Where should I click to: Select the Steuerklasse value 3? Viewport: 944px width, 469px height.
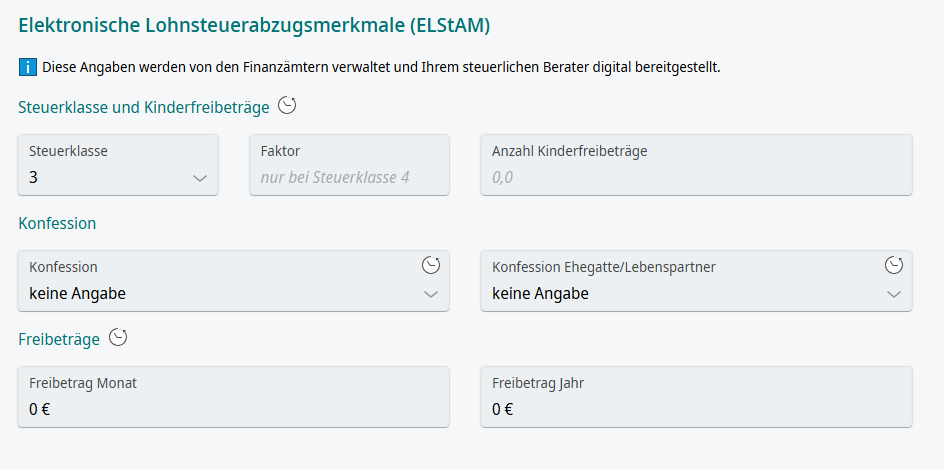click(x=34, y=178)
